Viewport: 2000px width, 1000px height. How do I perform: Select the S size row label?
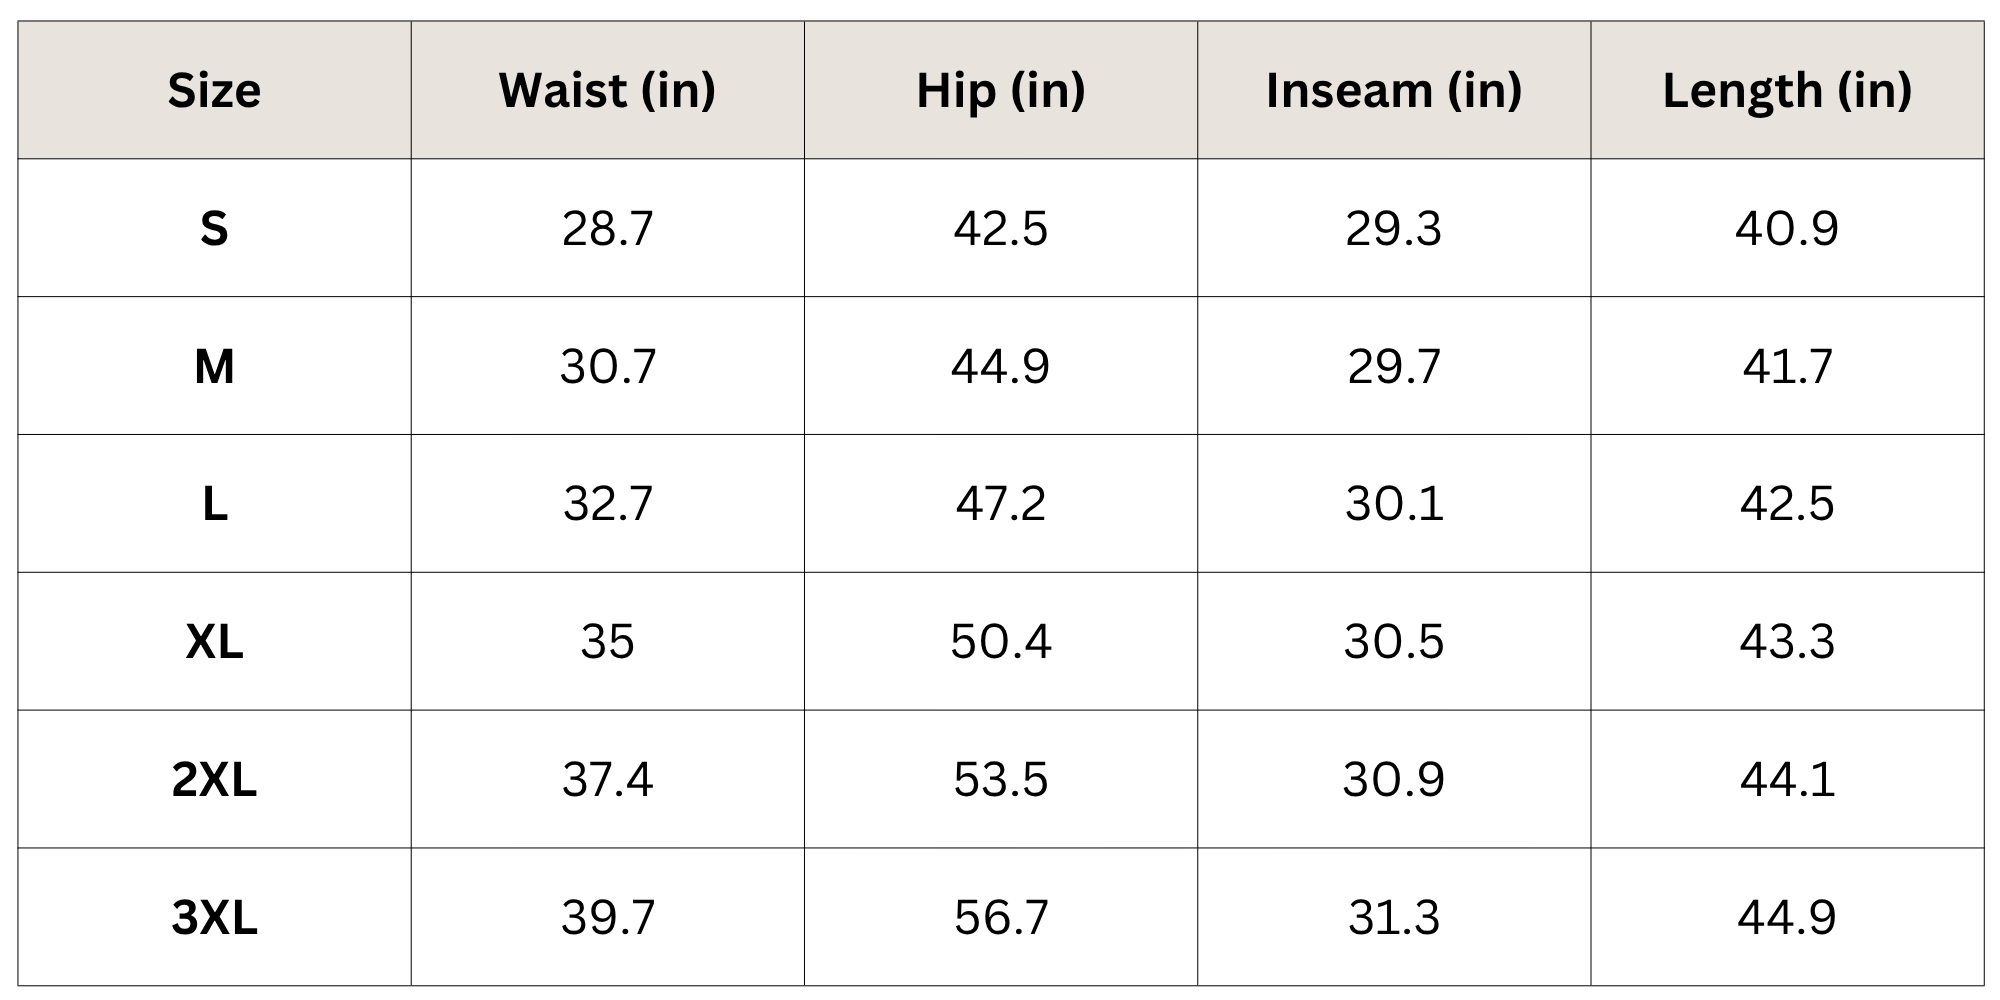pos(214,228)
